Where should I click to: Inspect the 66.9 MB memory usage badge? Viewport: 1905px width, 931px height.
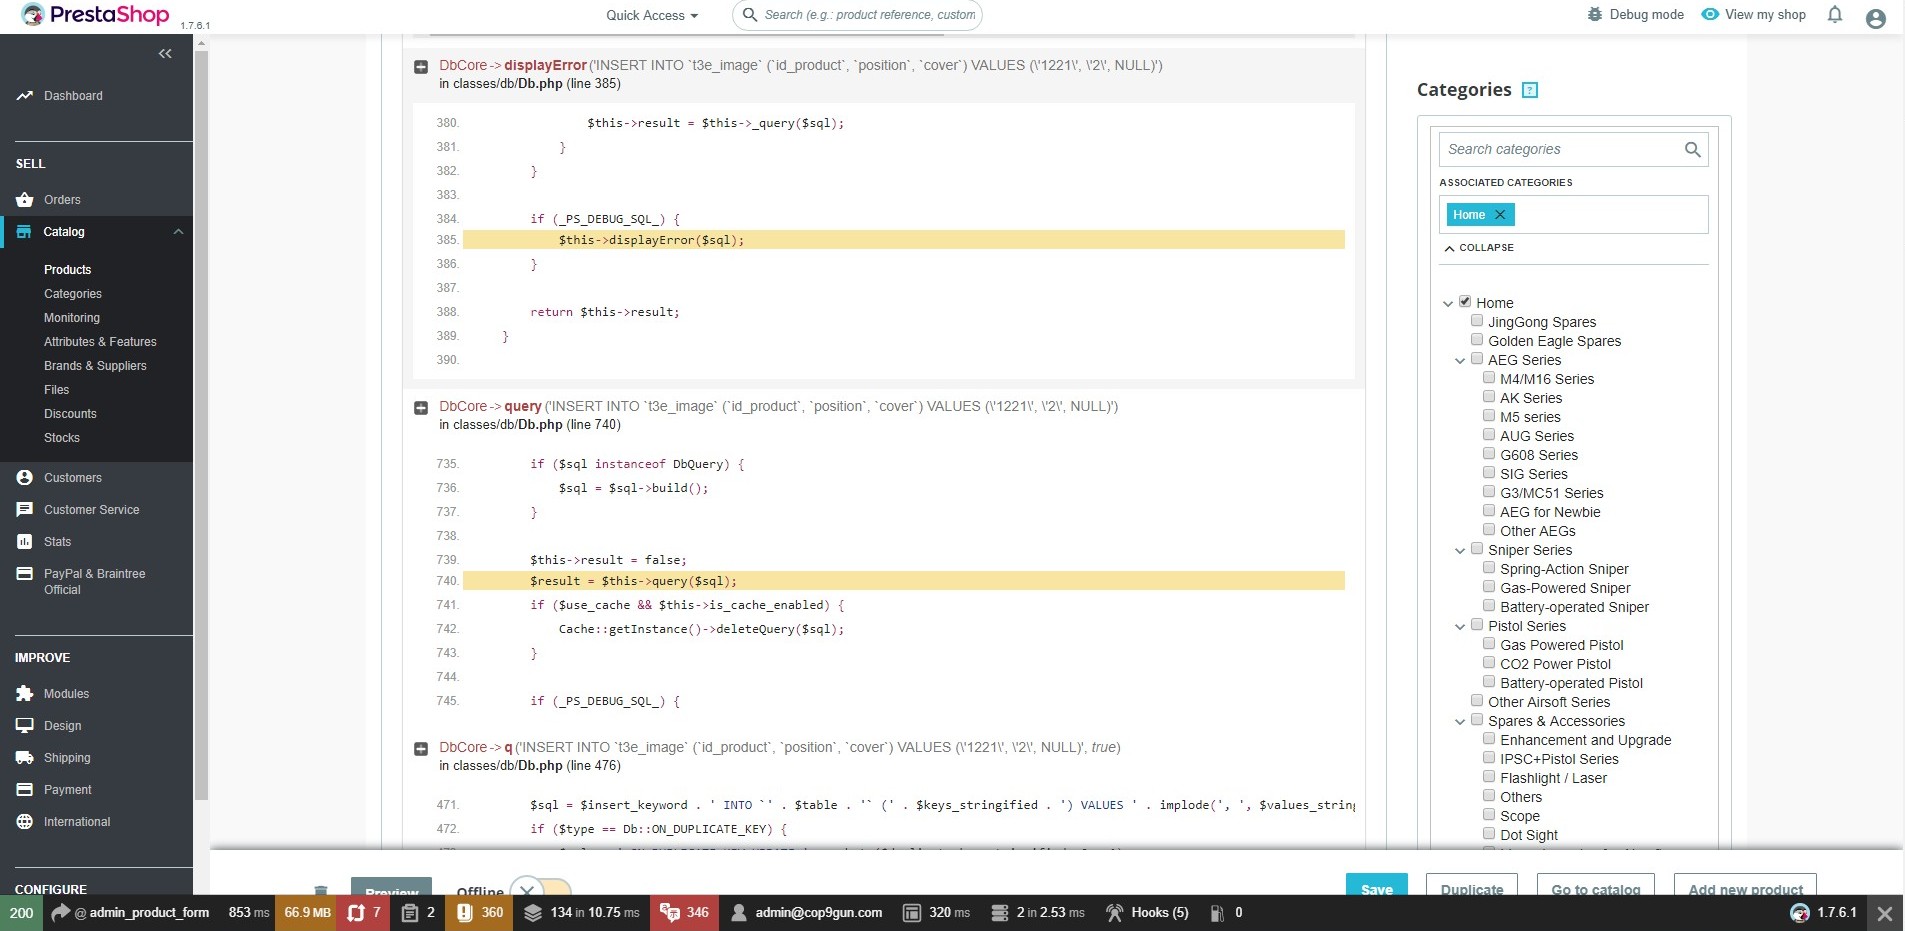click(306, 912)
